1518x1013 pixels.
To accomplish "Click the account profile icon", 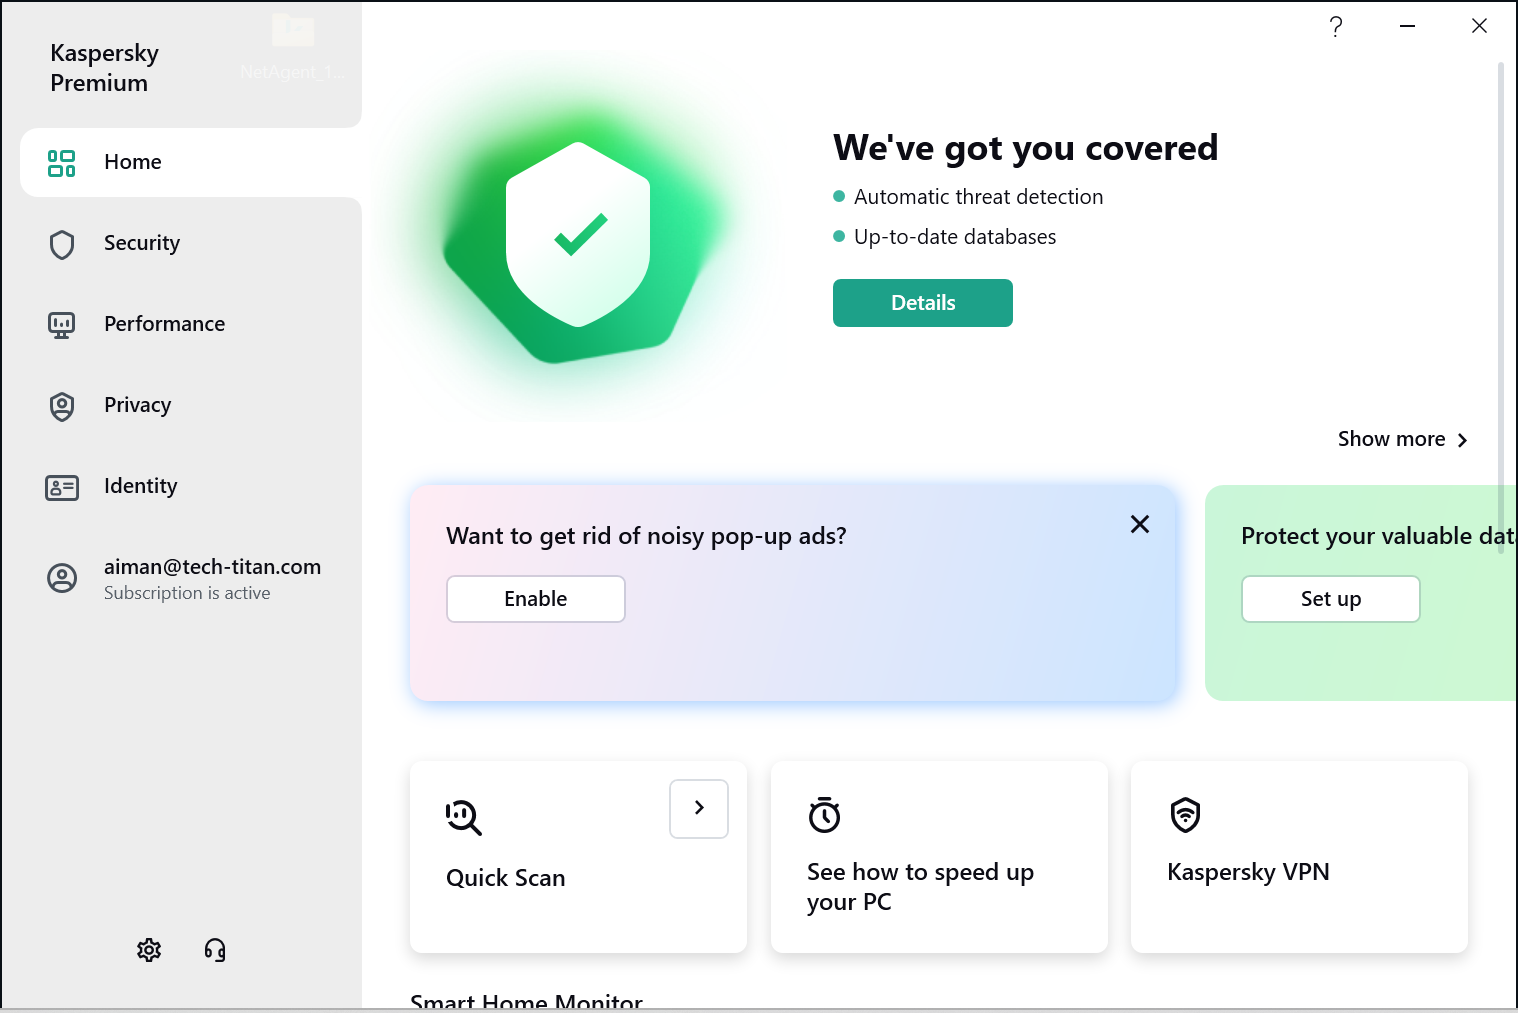I will tap(62, 578).
